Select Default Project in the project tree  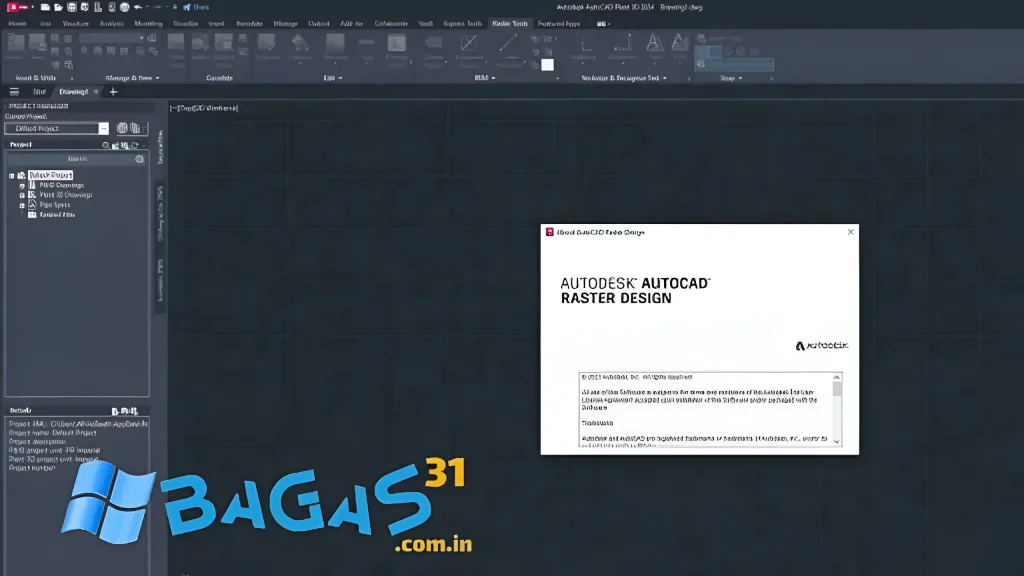point(50,176)
